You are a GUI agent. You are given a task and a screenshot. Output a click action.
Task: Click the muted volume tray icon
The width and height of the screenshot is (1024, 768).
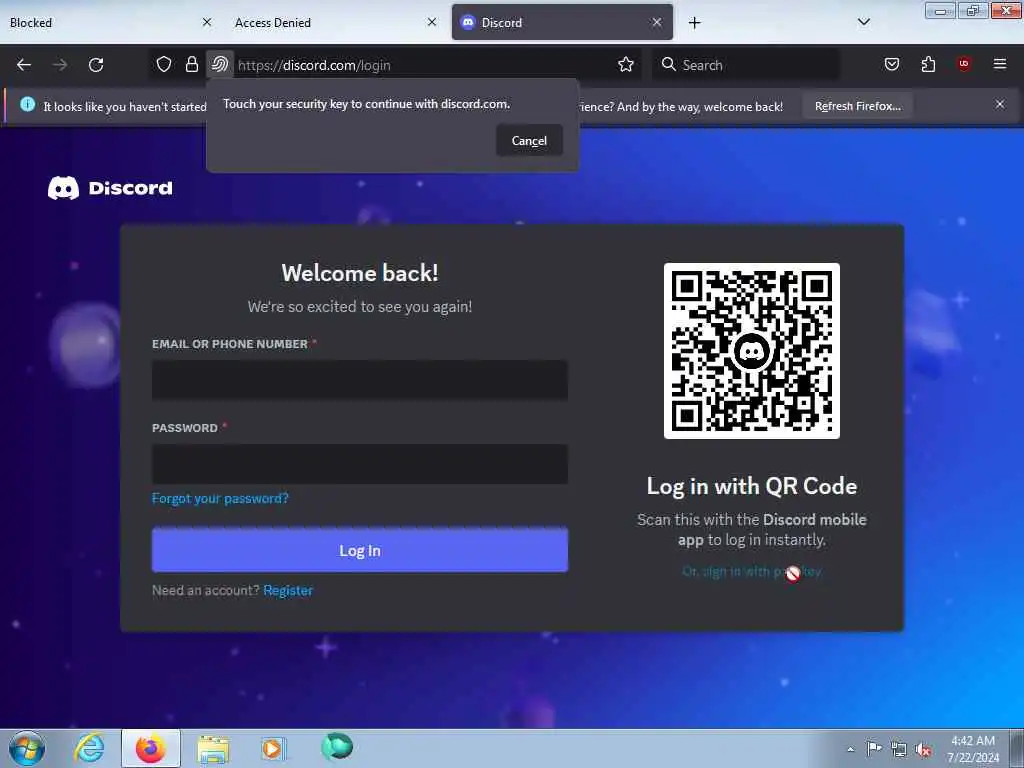click(x=923, y=749)
